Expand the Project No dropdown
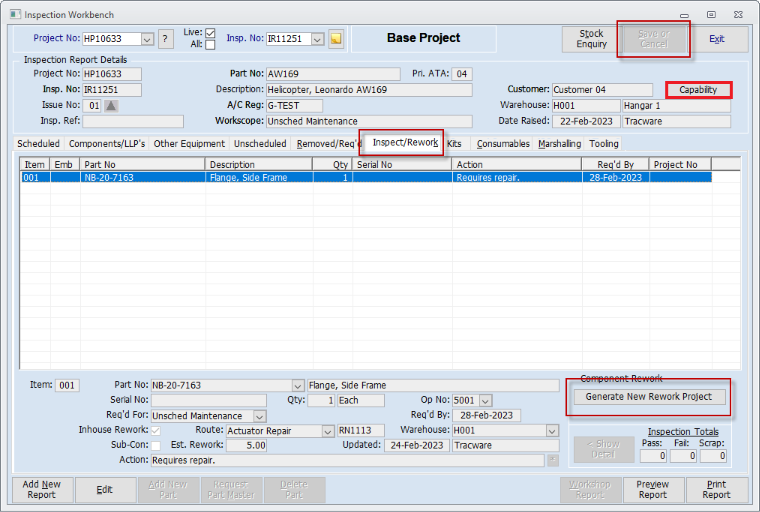The width and height of the screenshot is (760, 512). [x=147, y=39]
